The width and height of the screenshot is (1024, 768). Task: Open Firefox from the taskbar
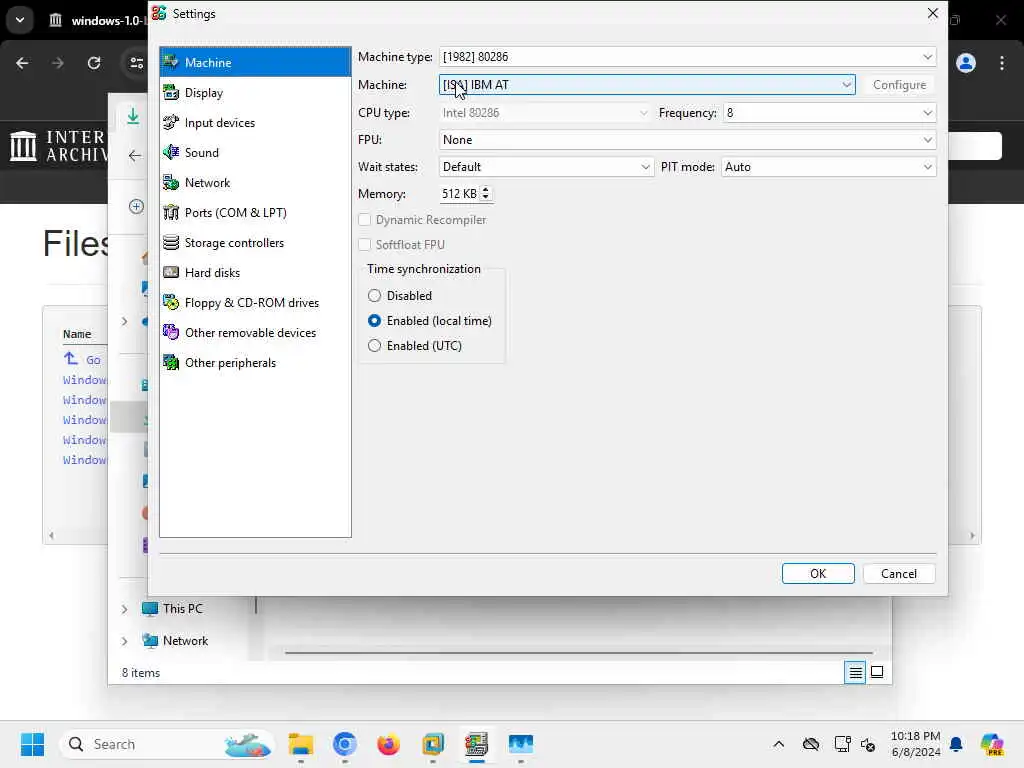pos(389,744)
